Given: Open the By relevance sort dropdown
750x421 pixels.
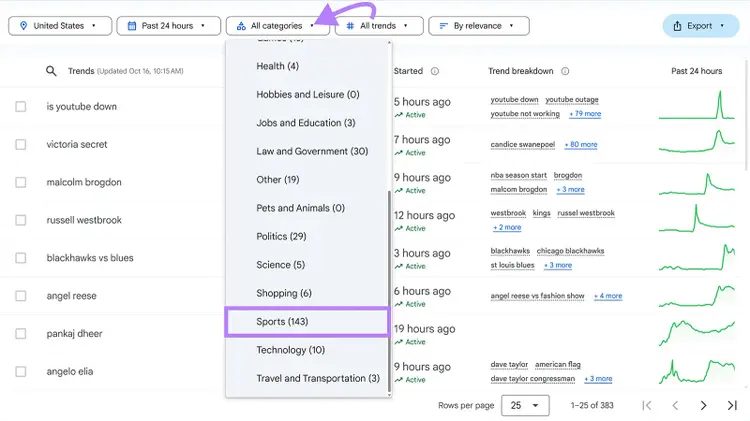Looking at the screenshot, I should click(x=479, y=26).
